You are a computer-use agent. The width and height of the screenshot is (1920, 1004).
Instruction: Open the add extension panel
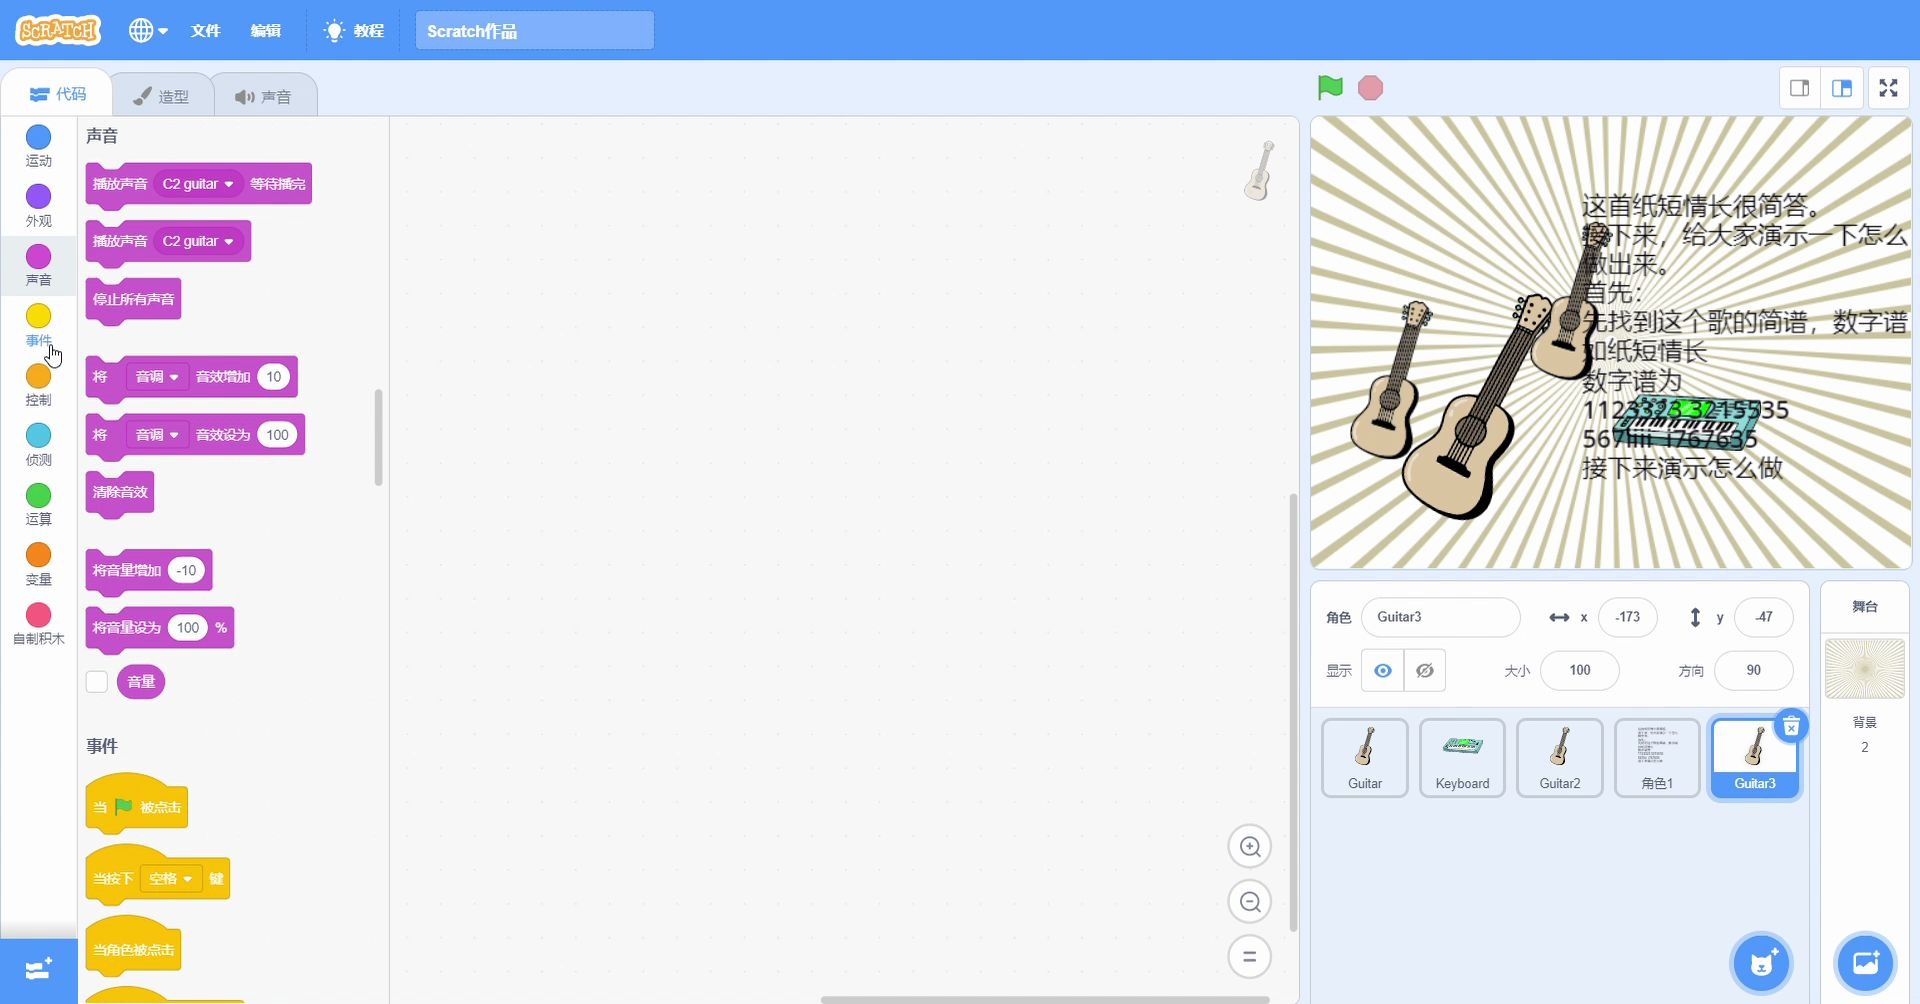(37, 969)
